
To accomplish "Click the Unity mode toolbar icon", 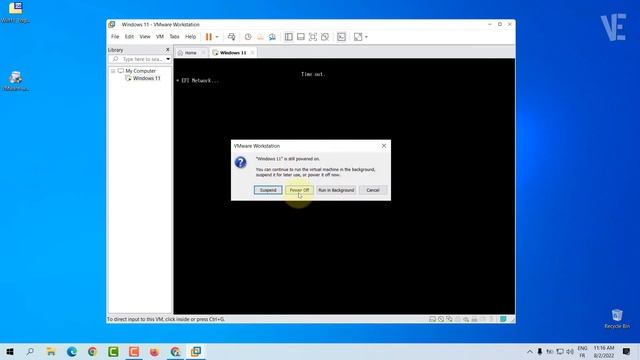I will pyautogui.click(x=325, y=37).
